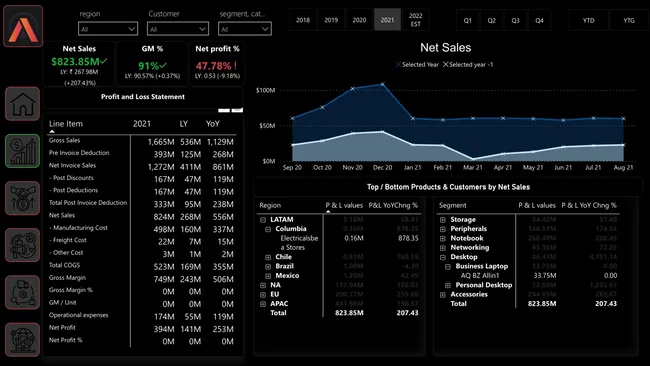Image resolution: width=650 pixels, height=366 pixels.
Task: Collapse the Desktop segment
Action: tap(443, 257)
